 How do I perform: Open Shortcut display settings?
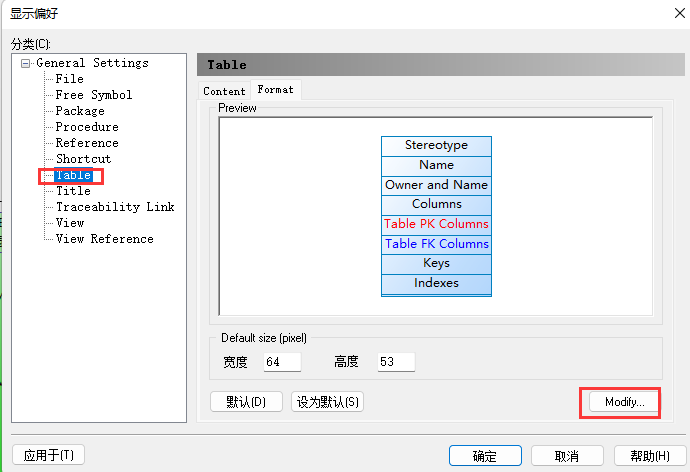[x=83, y=159]
